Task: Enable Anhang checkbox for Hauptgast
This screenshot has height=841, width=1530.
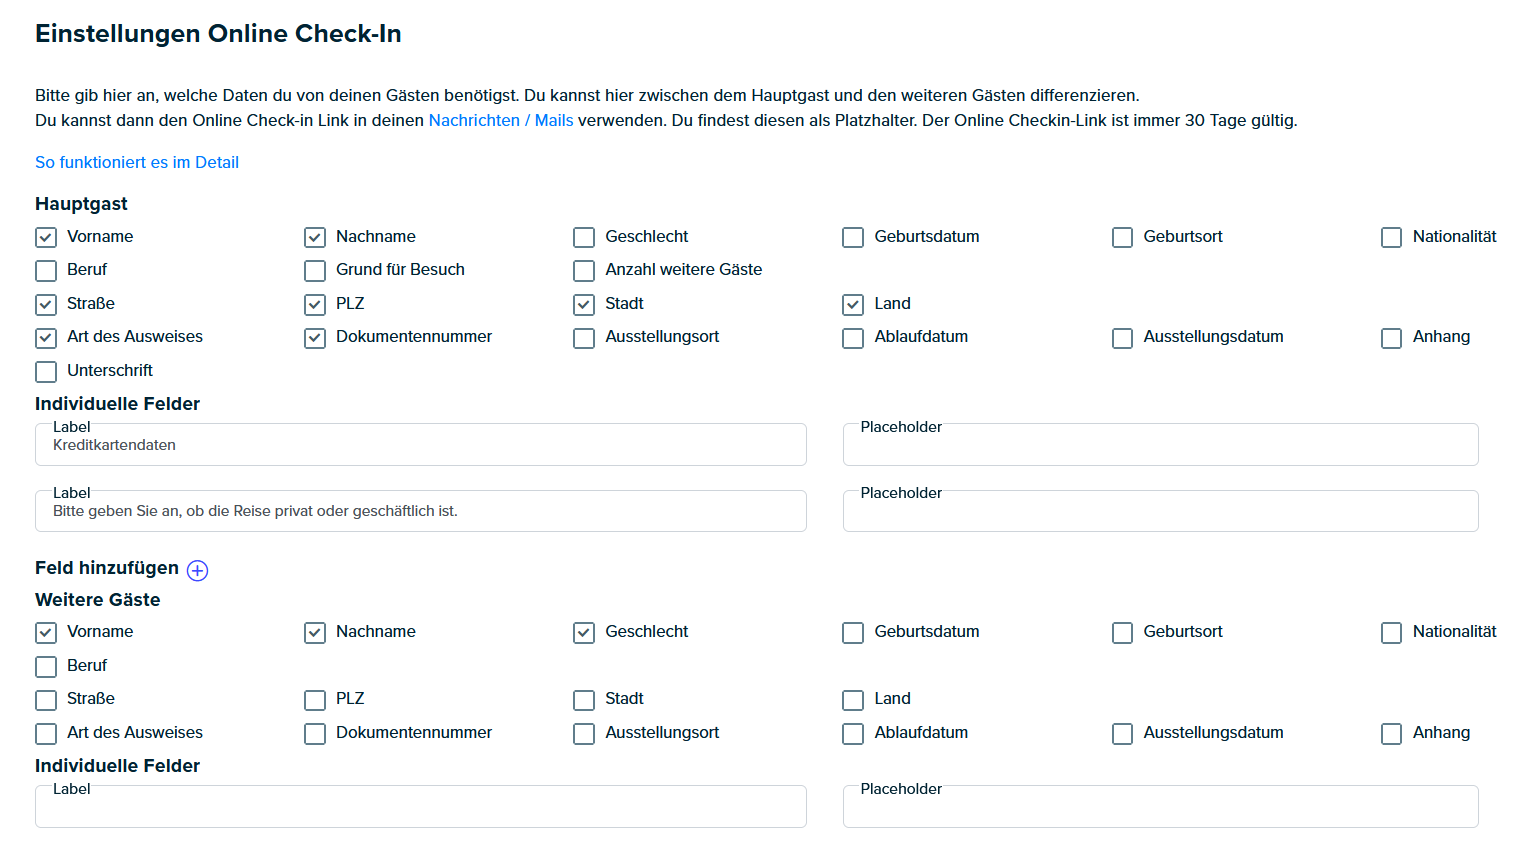Action: (x=1391, y=337)
